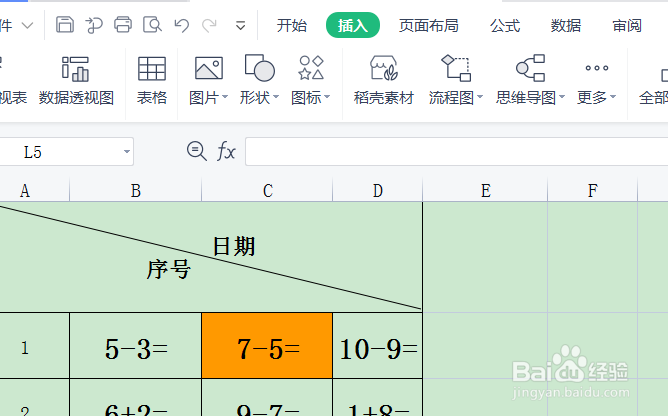The width and height of the screenshot is (668, 416).
Task: Select column C header
Action: (267, 190)
